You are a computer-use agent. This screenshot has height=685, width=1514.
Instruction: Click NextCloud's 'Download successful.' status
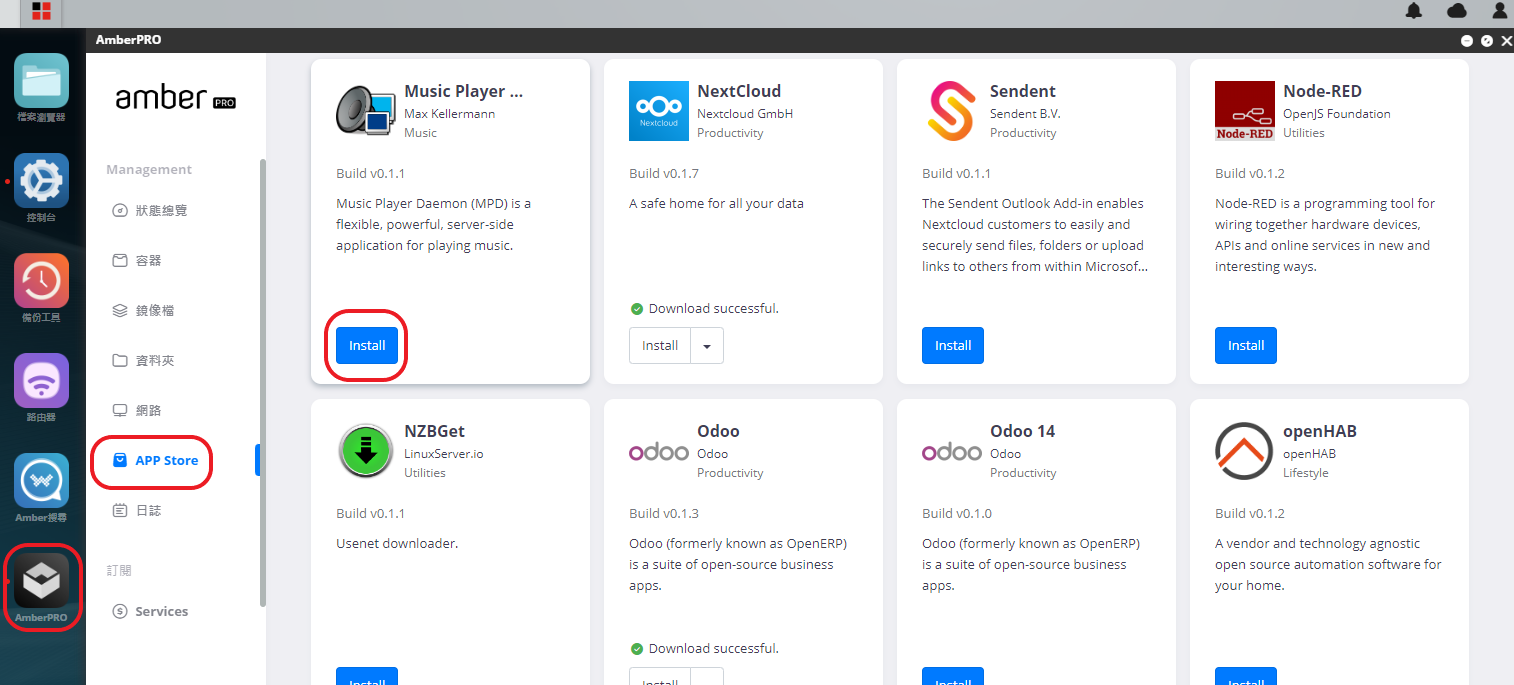click(705, 308)
